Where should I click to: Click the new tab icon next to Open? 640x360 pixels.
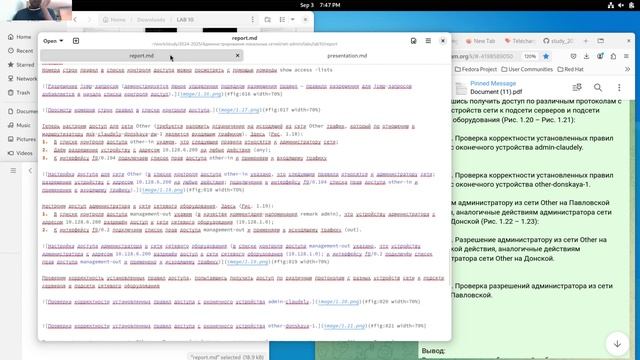click(76, 41)
